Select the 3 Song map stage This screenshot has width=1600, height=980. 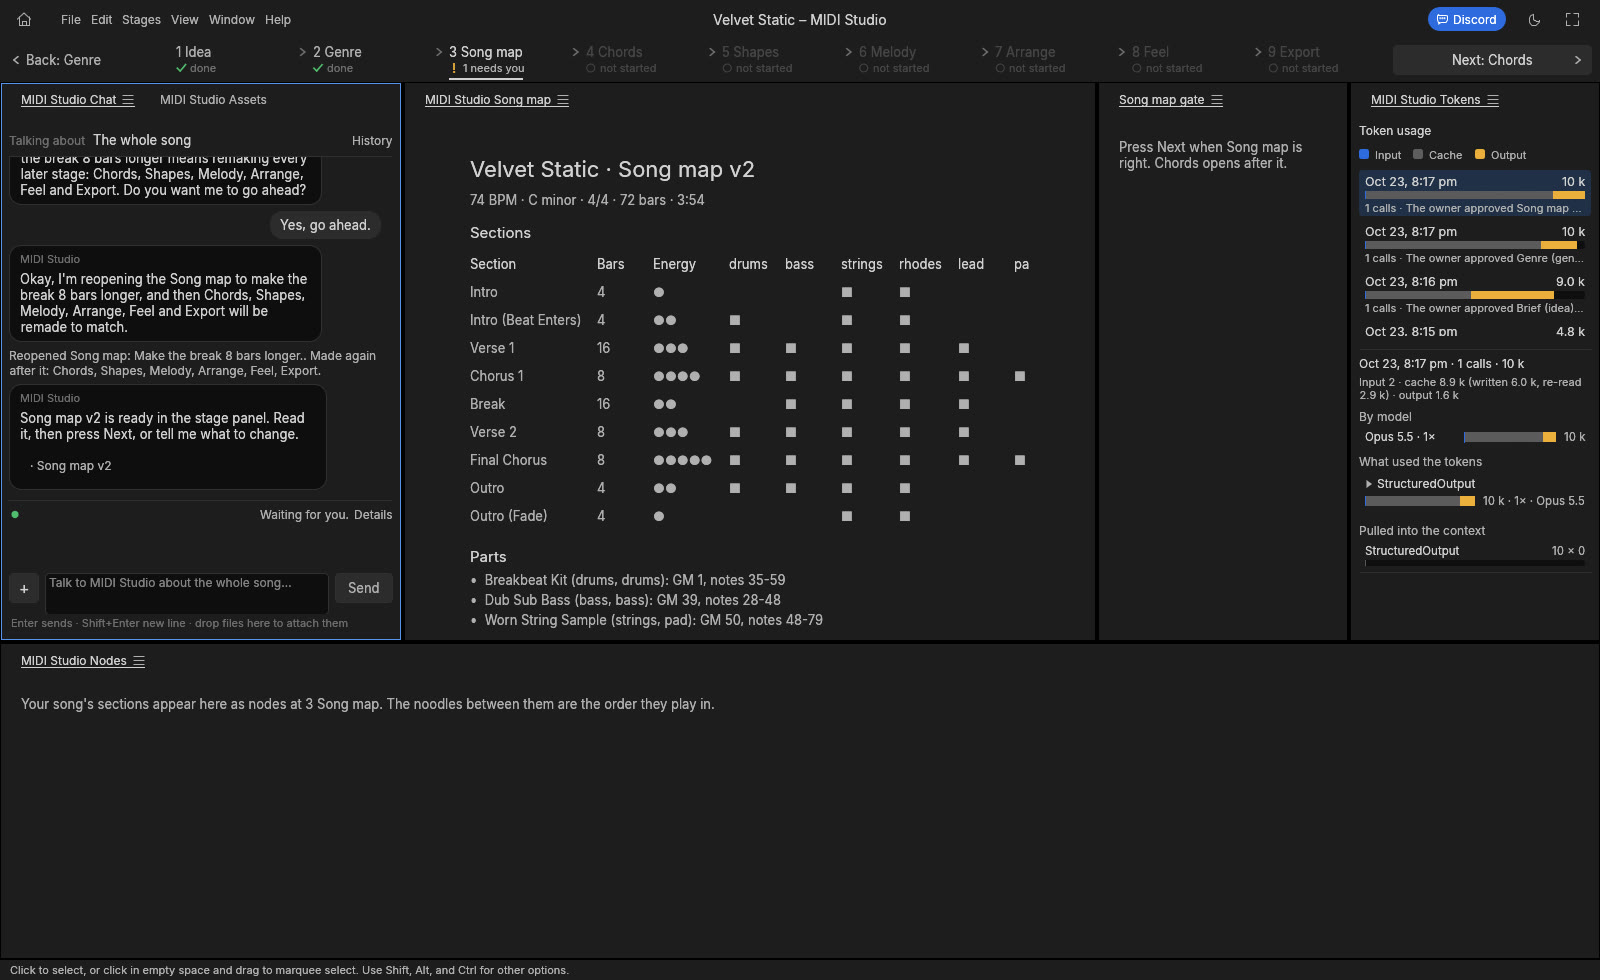pos(486,59)
